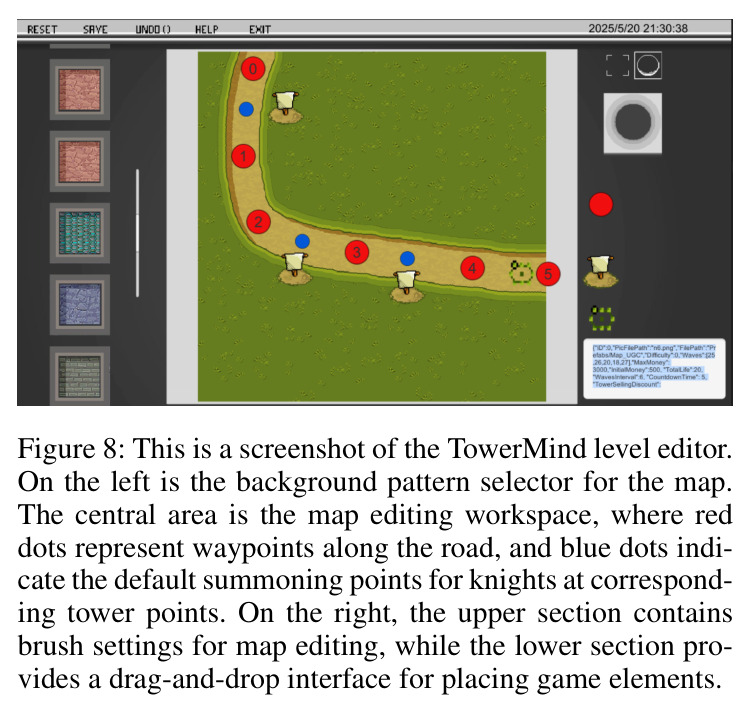Choose the blue stone background tile
The image size is (749, 711).
[x=80, y=305]
